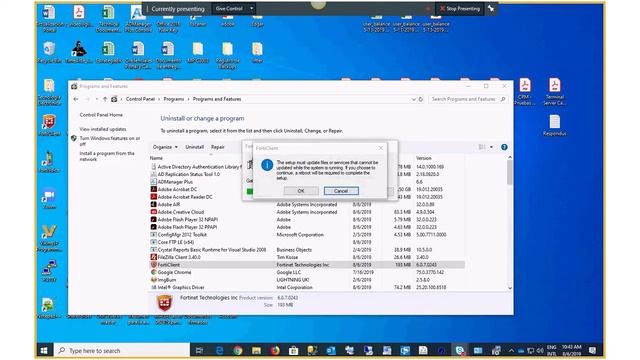640x360 pixels.
Task: Click Control Panel in the address breadcrumb
Action: 140,99
